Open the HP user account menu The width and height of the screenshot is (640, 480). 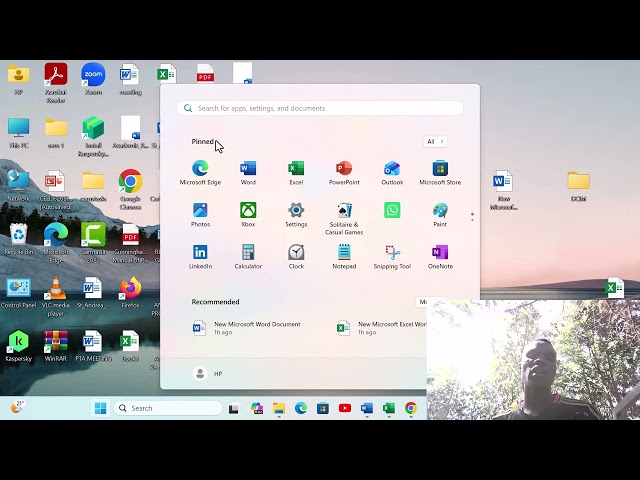click(207, 373)
